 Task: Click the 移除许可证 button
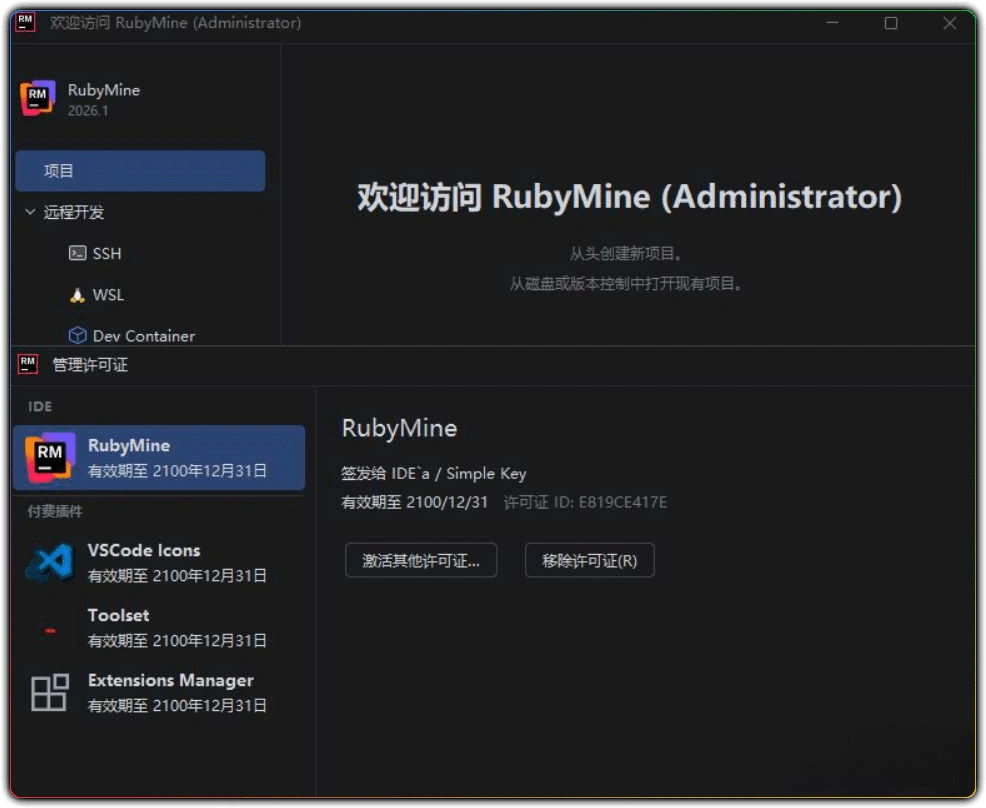click(x=589, y=560)
